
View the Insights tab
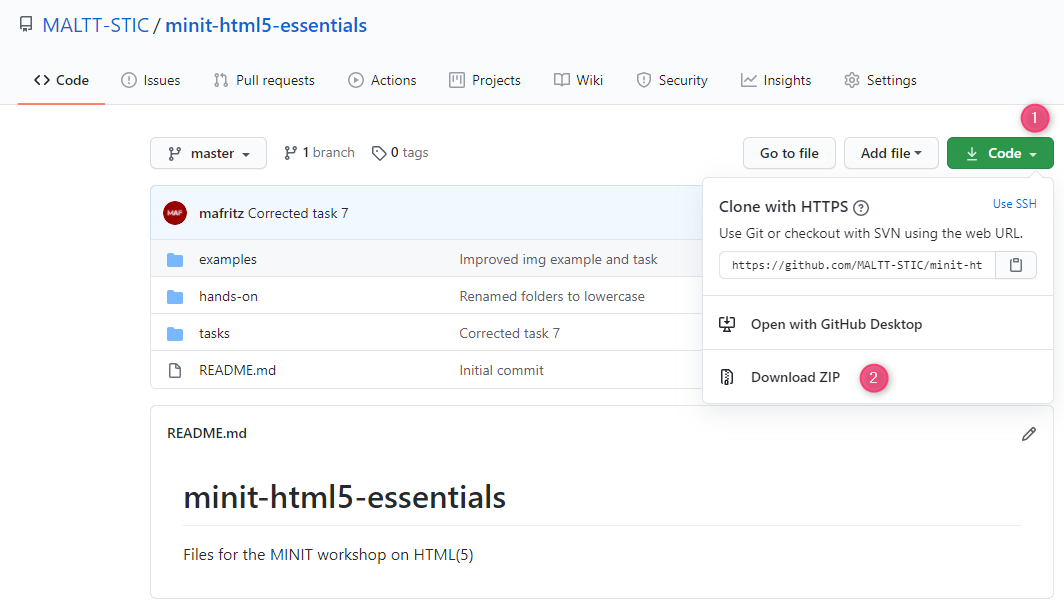coord(776,80)
